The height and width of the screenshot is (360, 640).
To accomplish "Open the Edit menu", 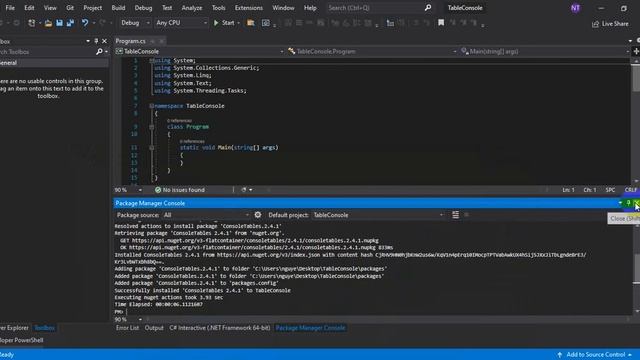I will 29,8.
